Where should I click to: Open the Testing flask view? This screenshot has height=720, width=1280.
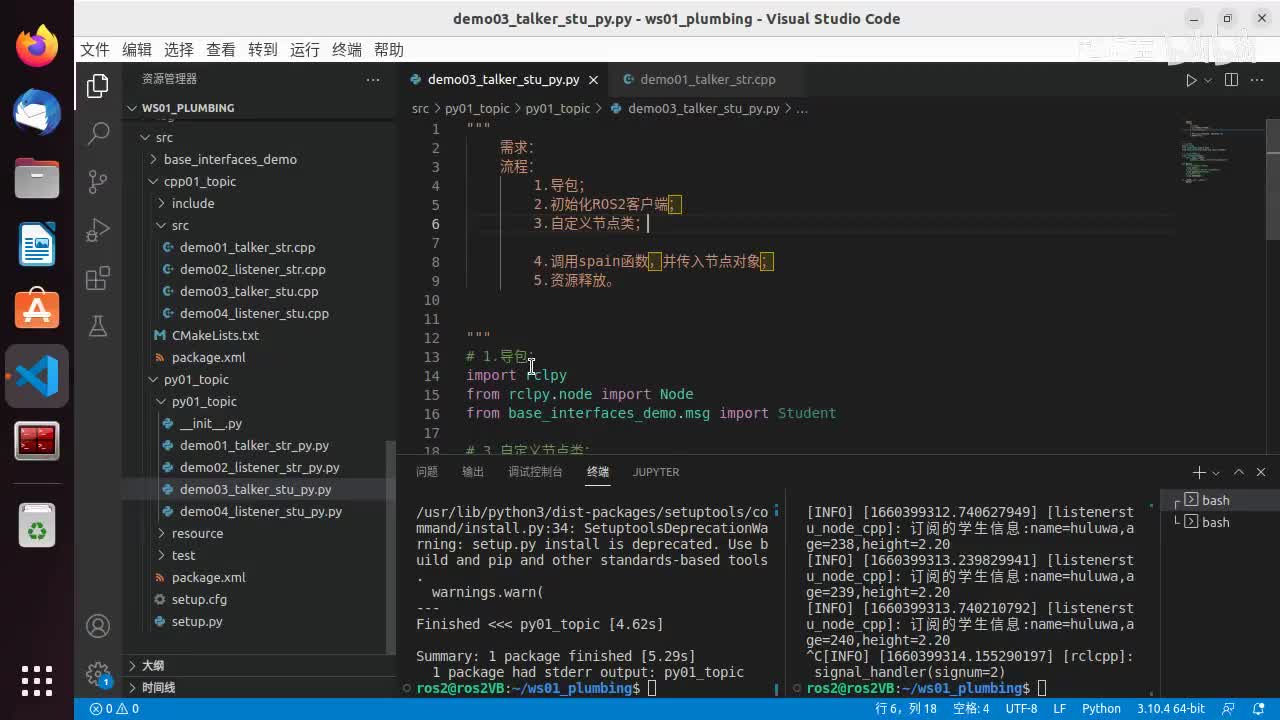(x=98, y=326)
